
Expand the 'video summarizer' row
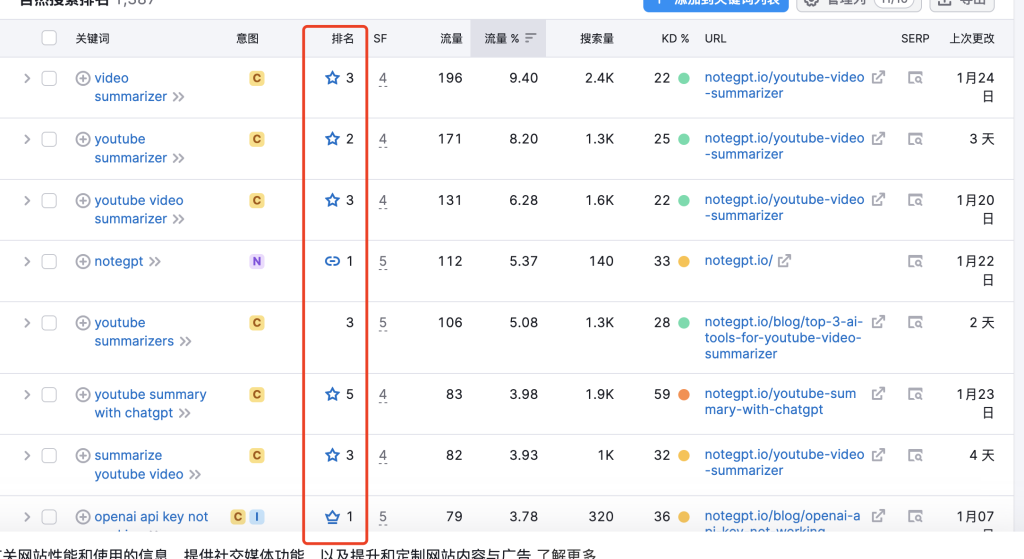pyautogui.click(x=27, y=78)
